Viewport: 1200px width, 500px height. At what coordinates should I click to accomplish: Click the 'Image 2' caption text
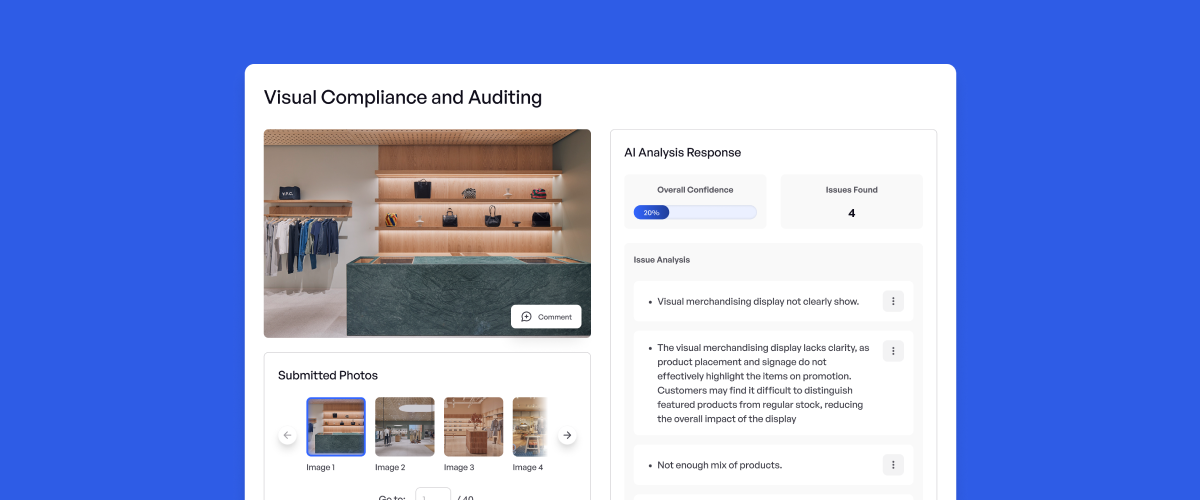coord(390,467)
